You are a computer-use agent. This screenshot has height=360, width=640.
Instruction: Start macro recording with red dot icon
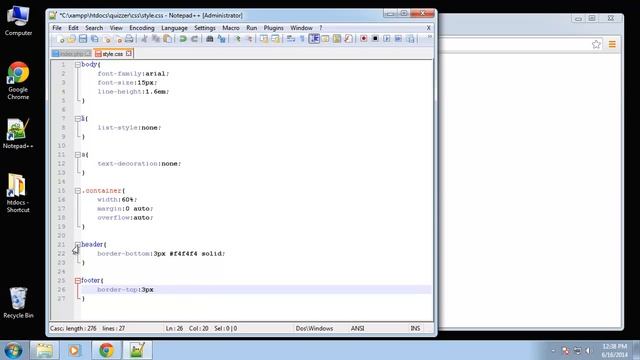pos(363,39)
